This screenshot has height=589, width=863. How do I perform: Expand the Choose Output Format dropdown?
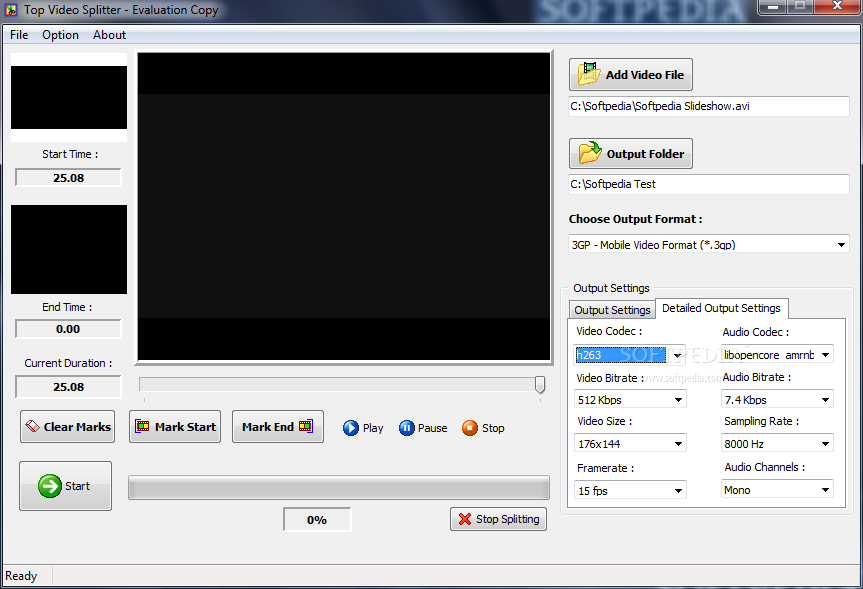841,244
